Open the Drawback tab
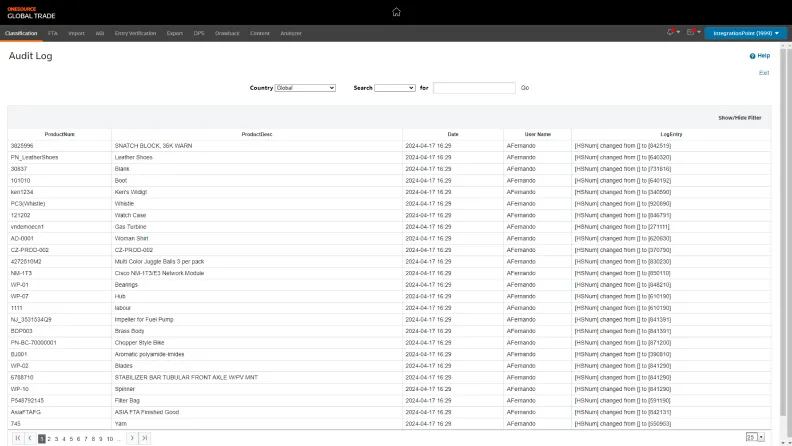792x446 pixels. coord(227,33)
